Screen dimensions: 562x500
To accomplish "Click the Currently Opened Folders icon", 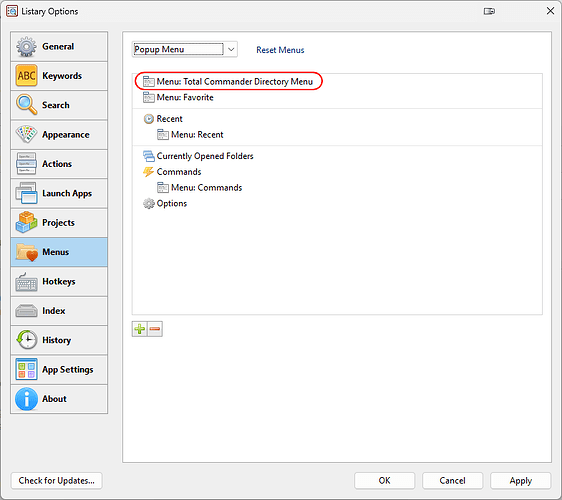I will pos(149,156).
